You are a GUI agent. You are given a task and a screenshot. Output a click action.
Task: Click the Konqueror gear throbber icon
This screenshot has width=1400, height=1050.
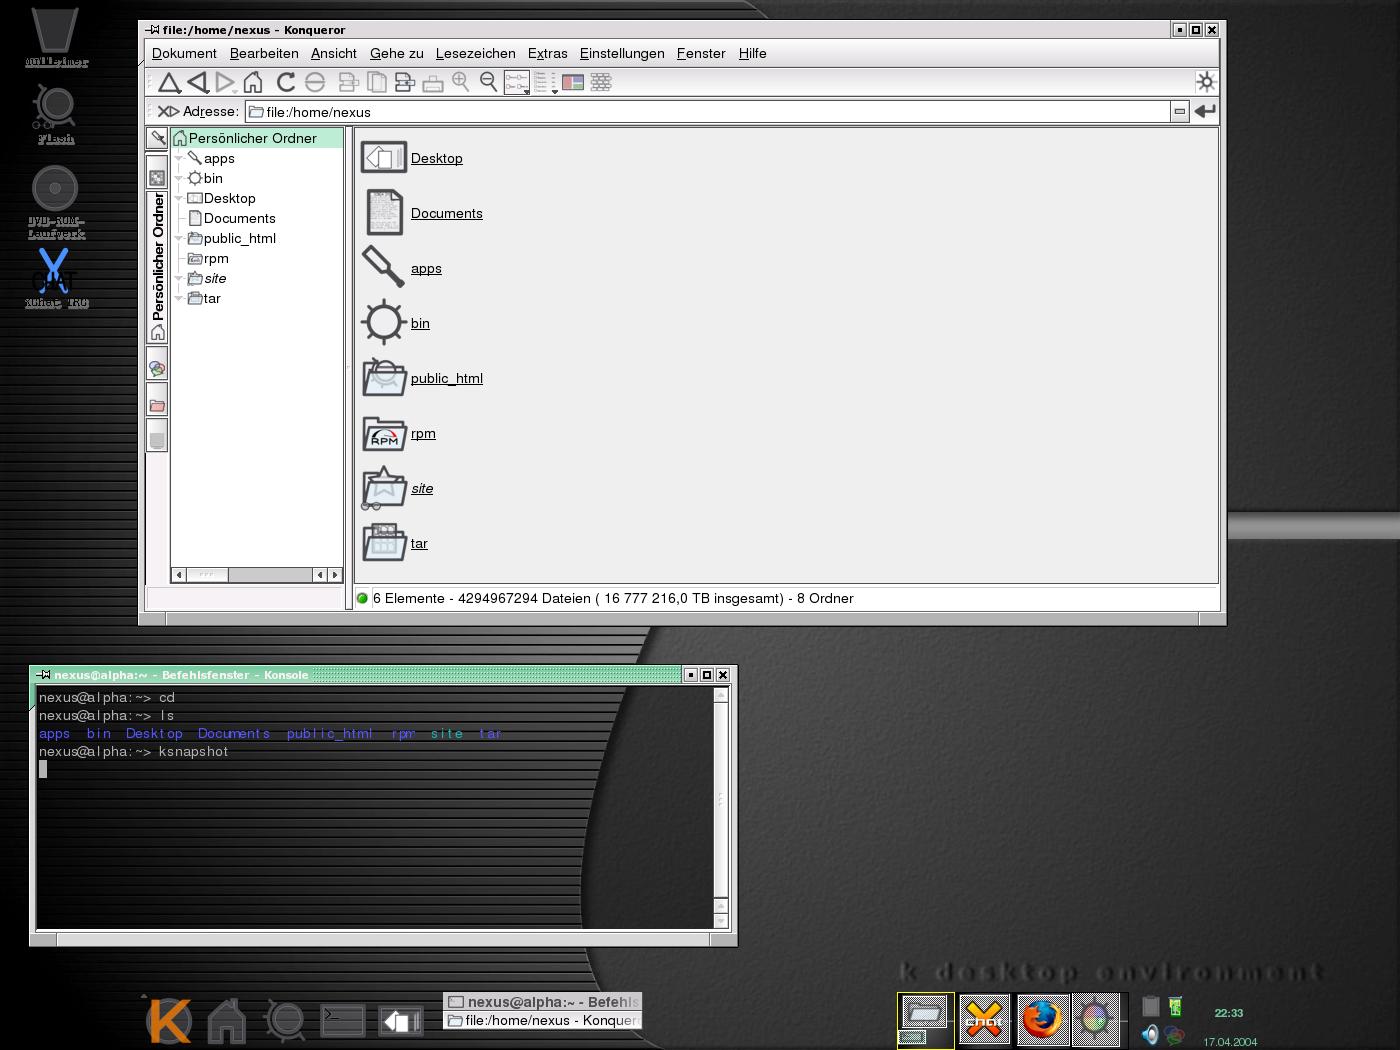1206,82
